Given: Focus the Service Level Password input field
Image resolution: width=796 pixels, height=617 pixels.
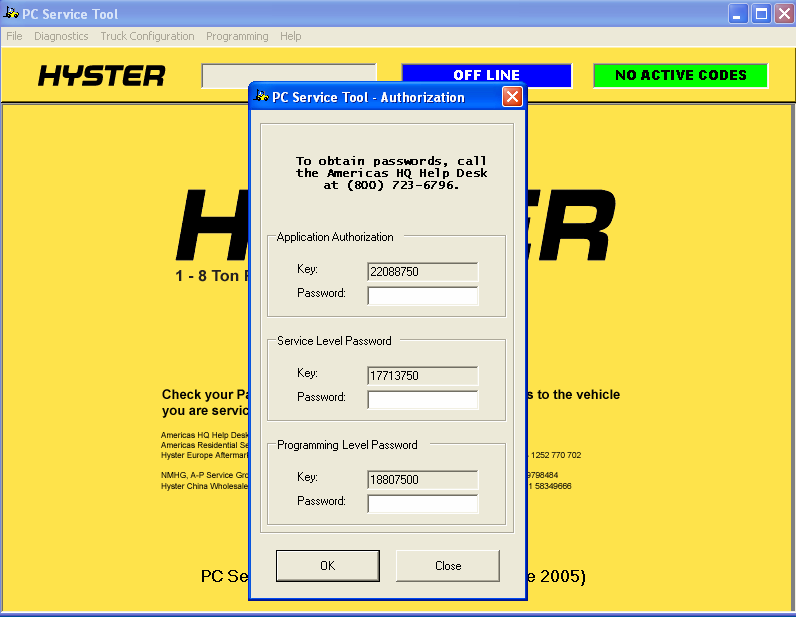Looking at the screenshot, I should point(422,400).
